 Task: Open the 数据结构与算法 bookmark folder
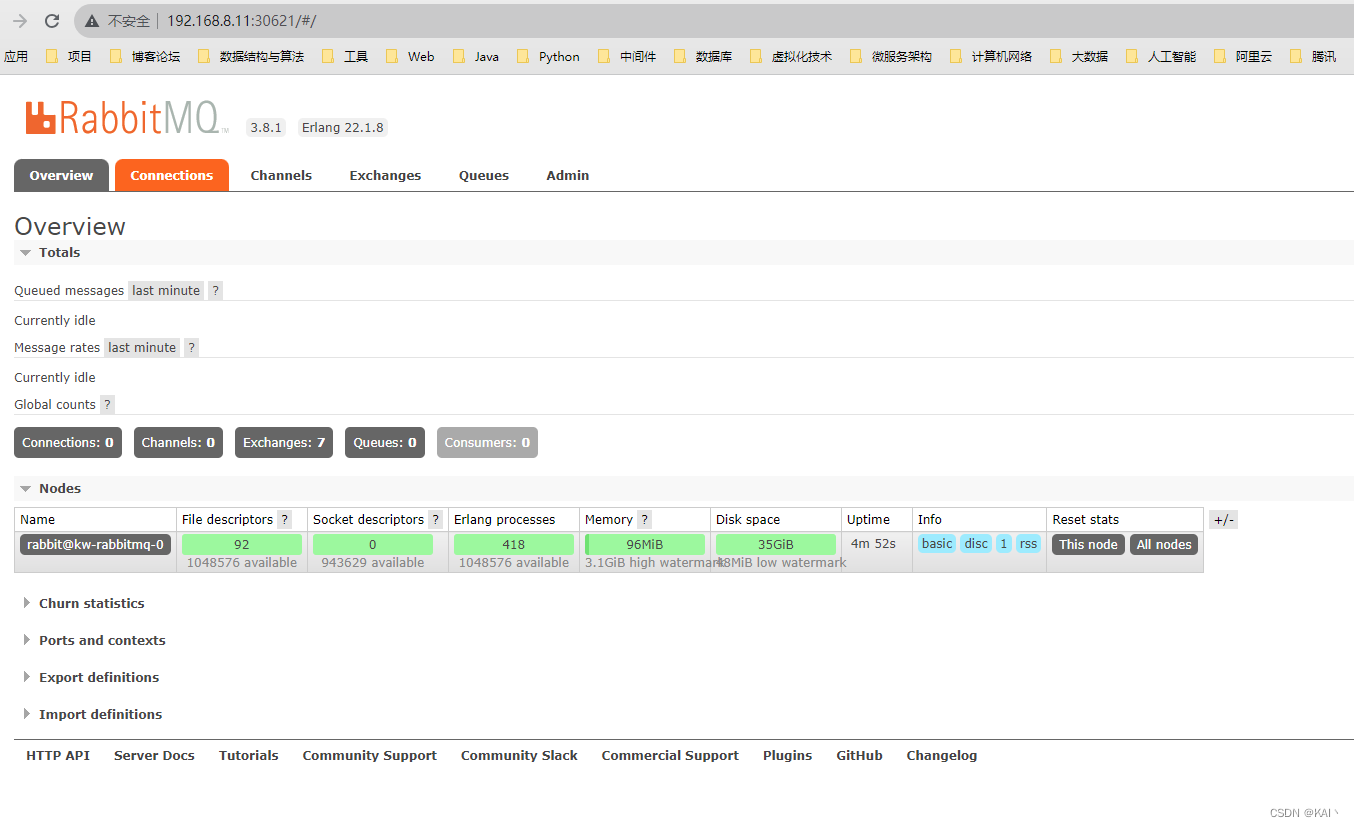tap(251, 57)
